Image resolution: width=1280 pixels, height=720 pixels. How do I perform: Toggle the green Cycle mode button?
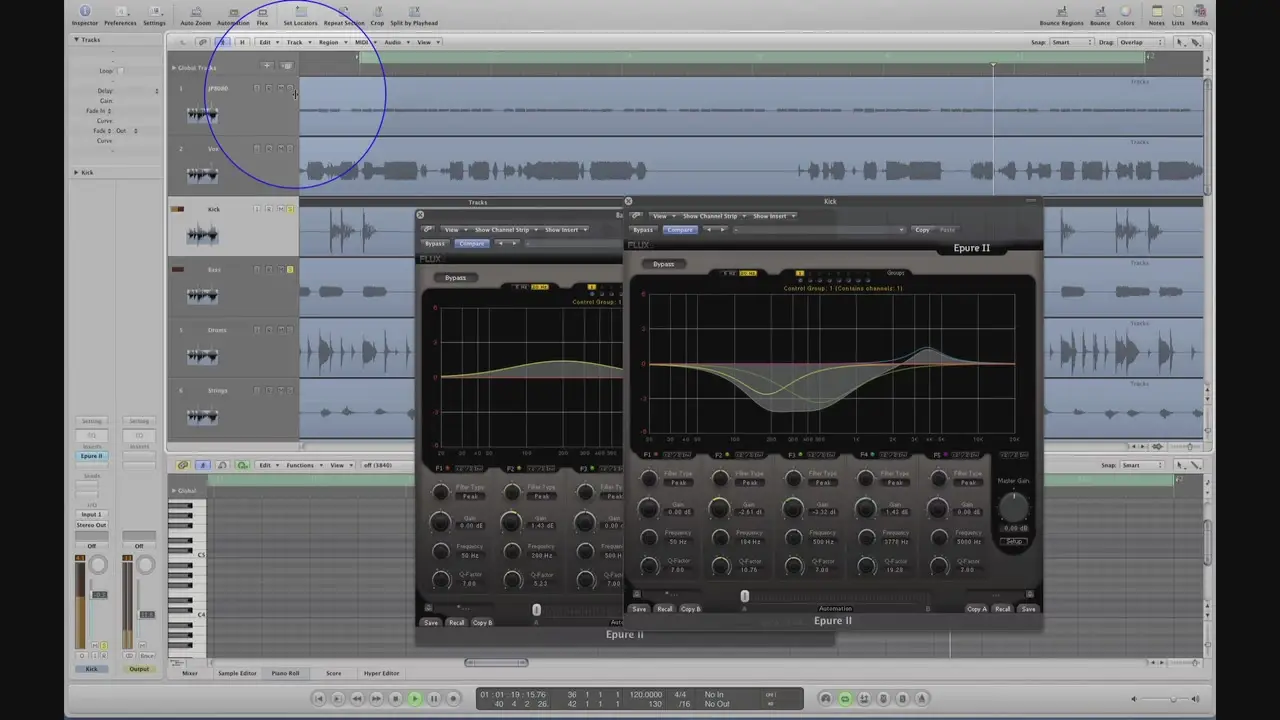[x=845, y=699]
